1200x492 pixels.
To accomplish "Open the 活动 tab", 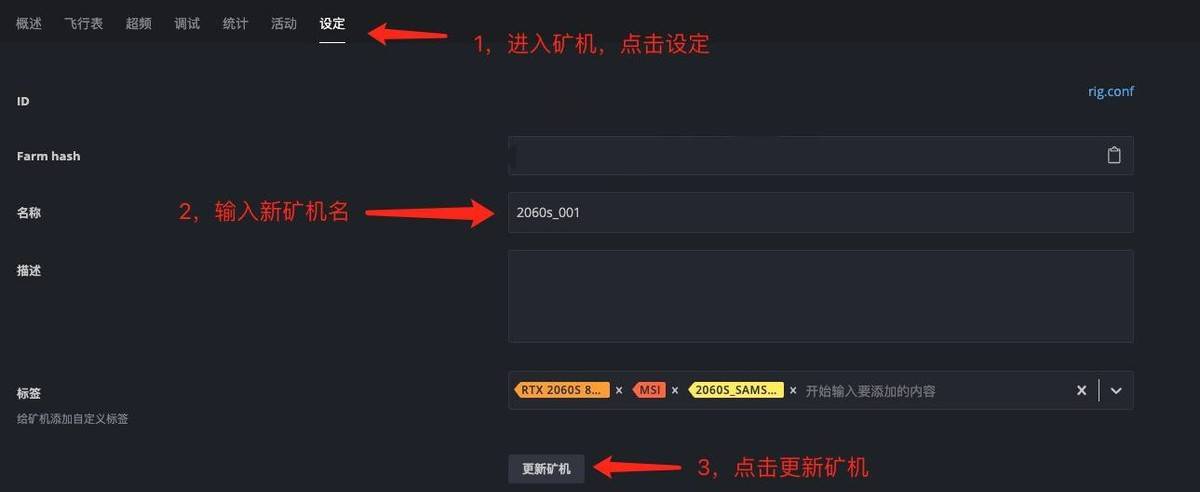I will tap(284, 24).
